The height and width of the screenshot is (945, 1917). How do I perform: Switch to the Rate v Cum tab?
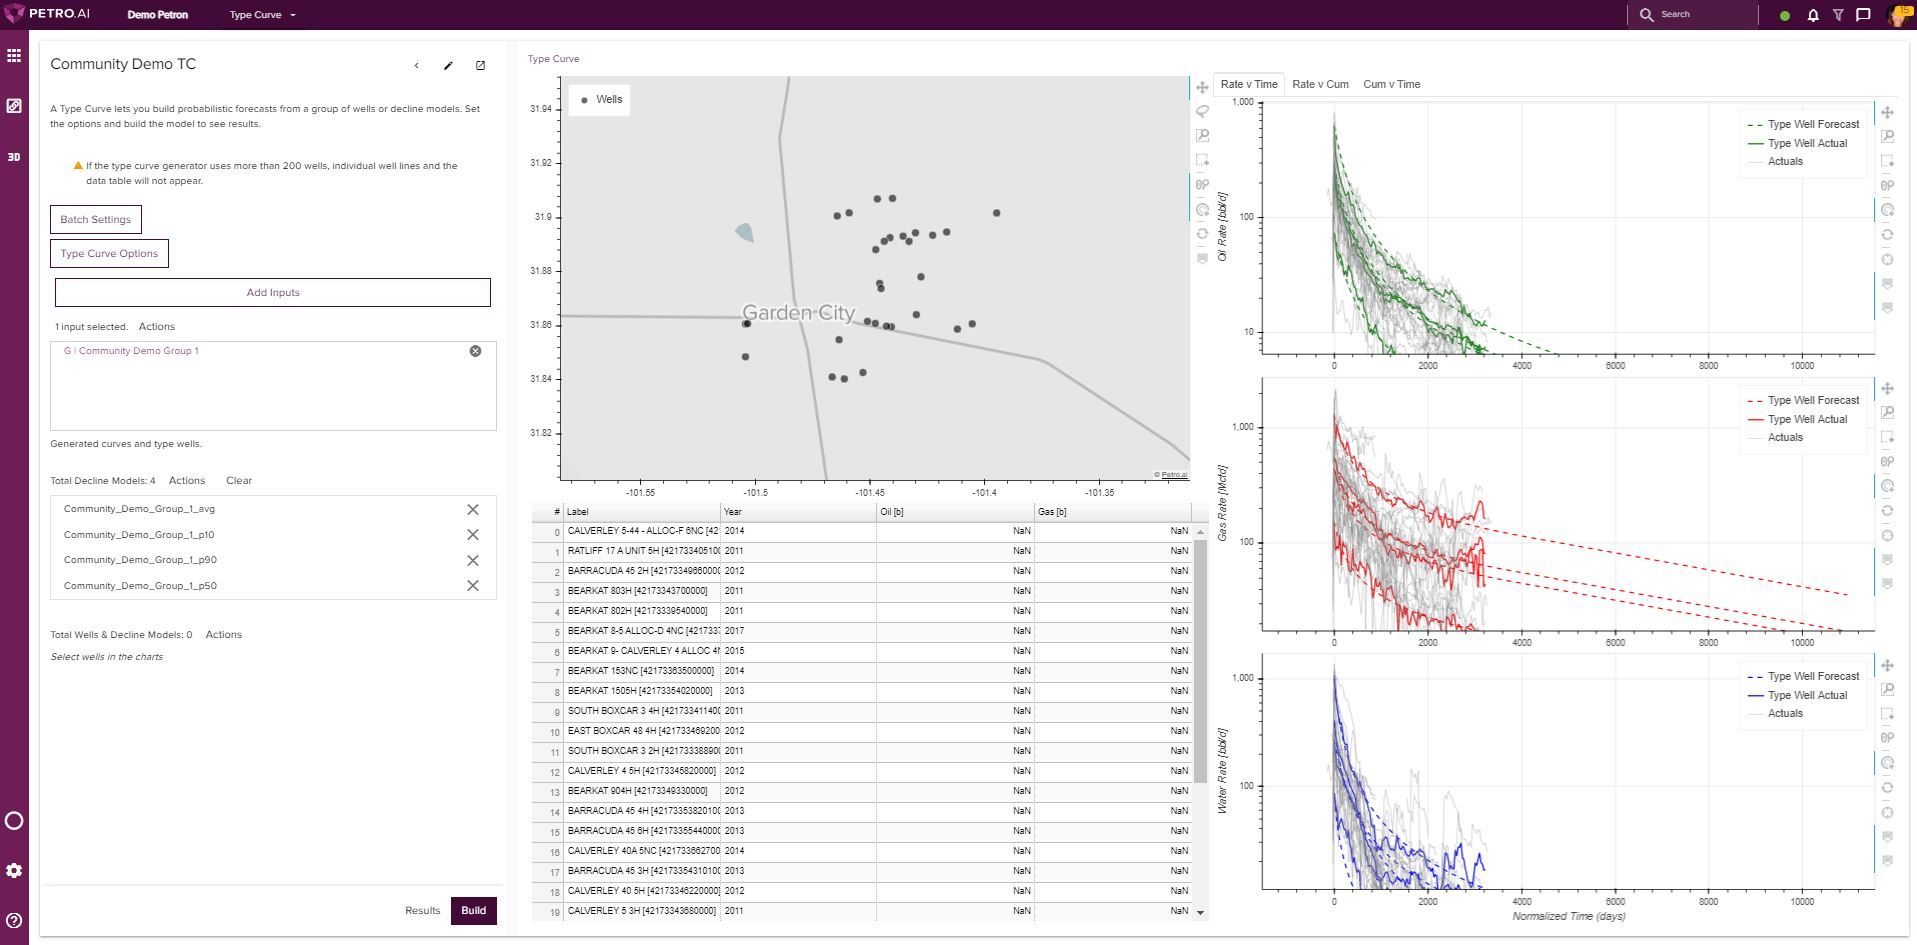point(1320,85)
